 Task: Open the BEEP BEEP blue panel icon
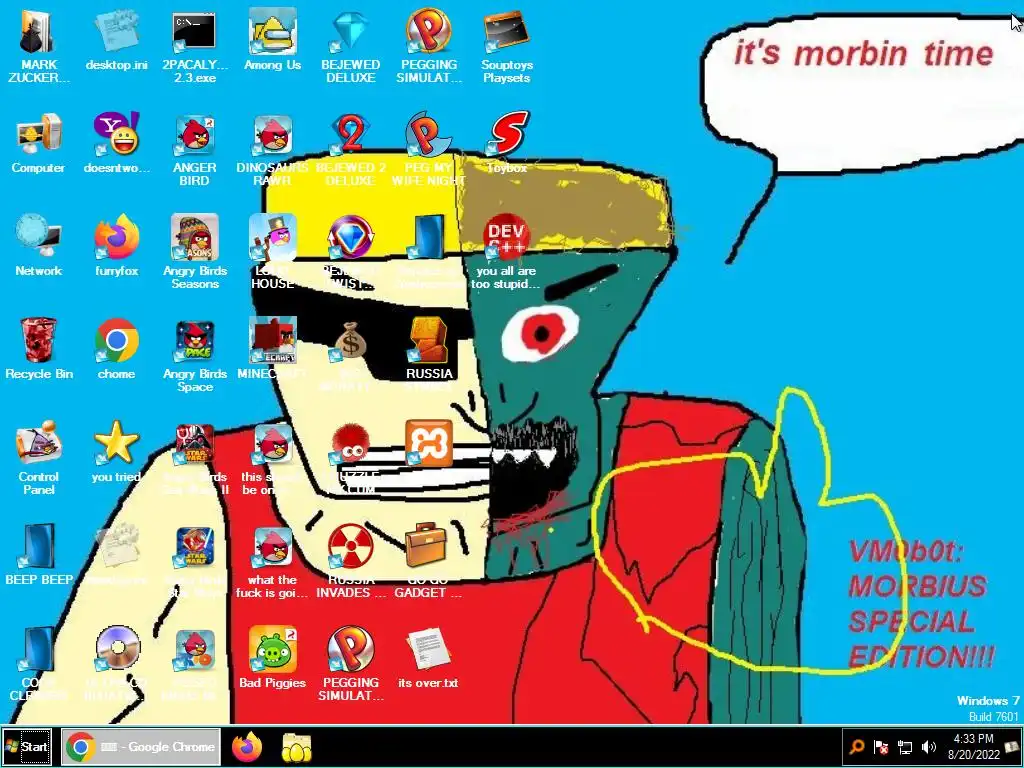click(38, 547)
